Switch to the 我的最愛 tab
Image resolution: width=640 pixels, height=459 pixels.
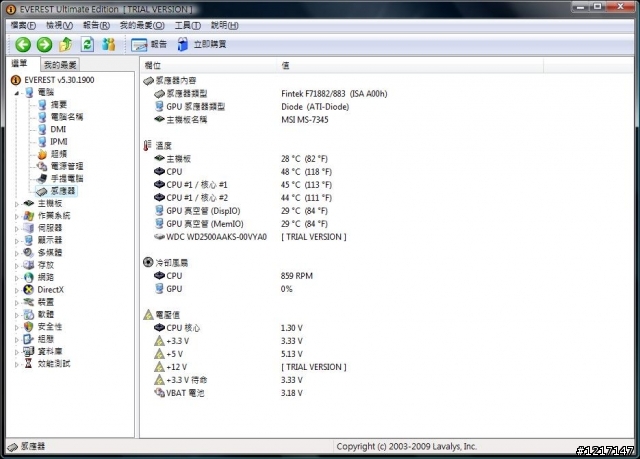60,65
